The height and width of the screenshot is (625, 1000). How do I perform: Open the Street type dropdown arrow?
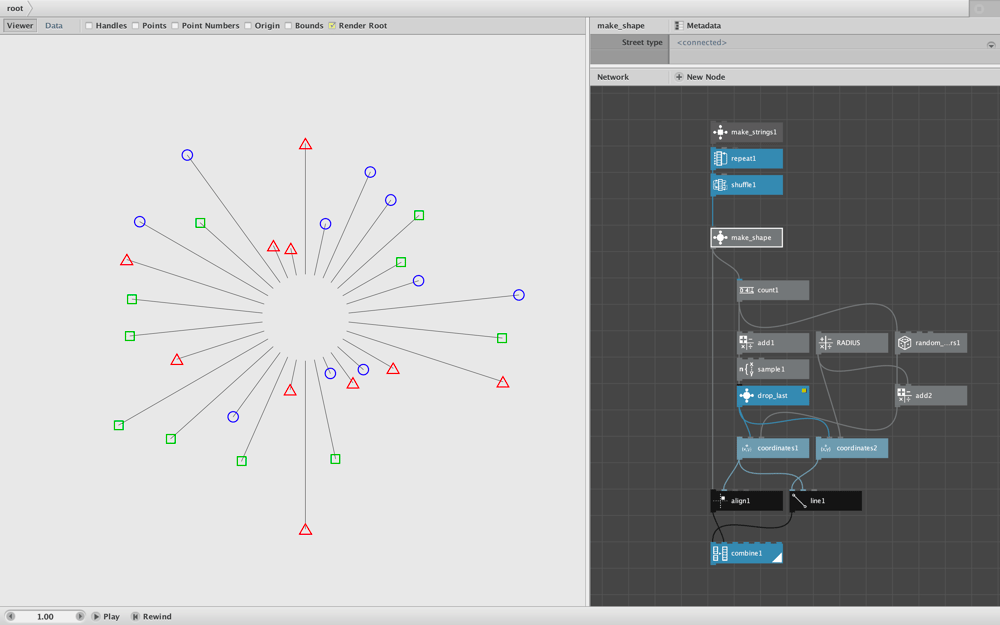coord(991,45)
